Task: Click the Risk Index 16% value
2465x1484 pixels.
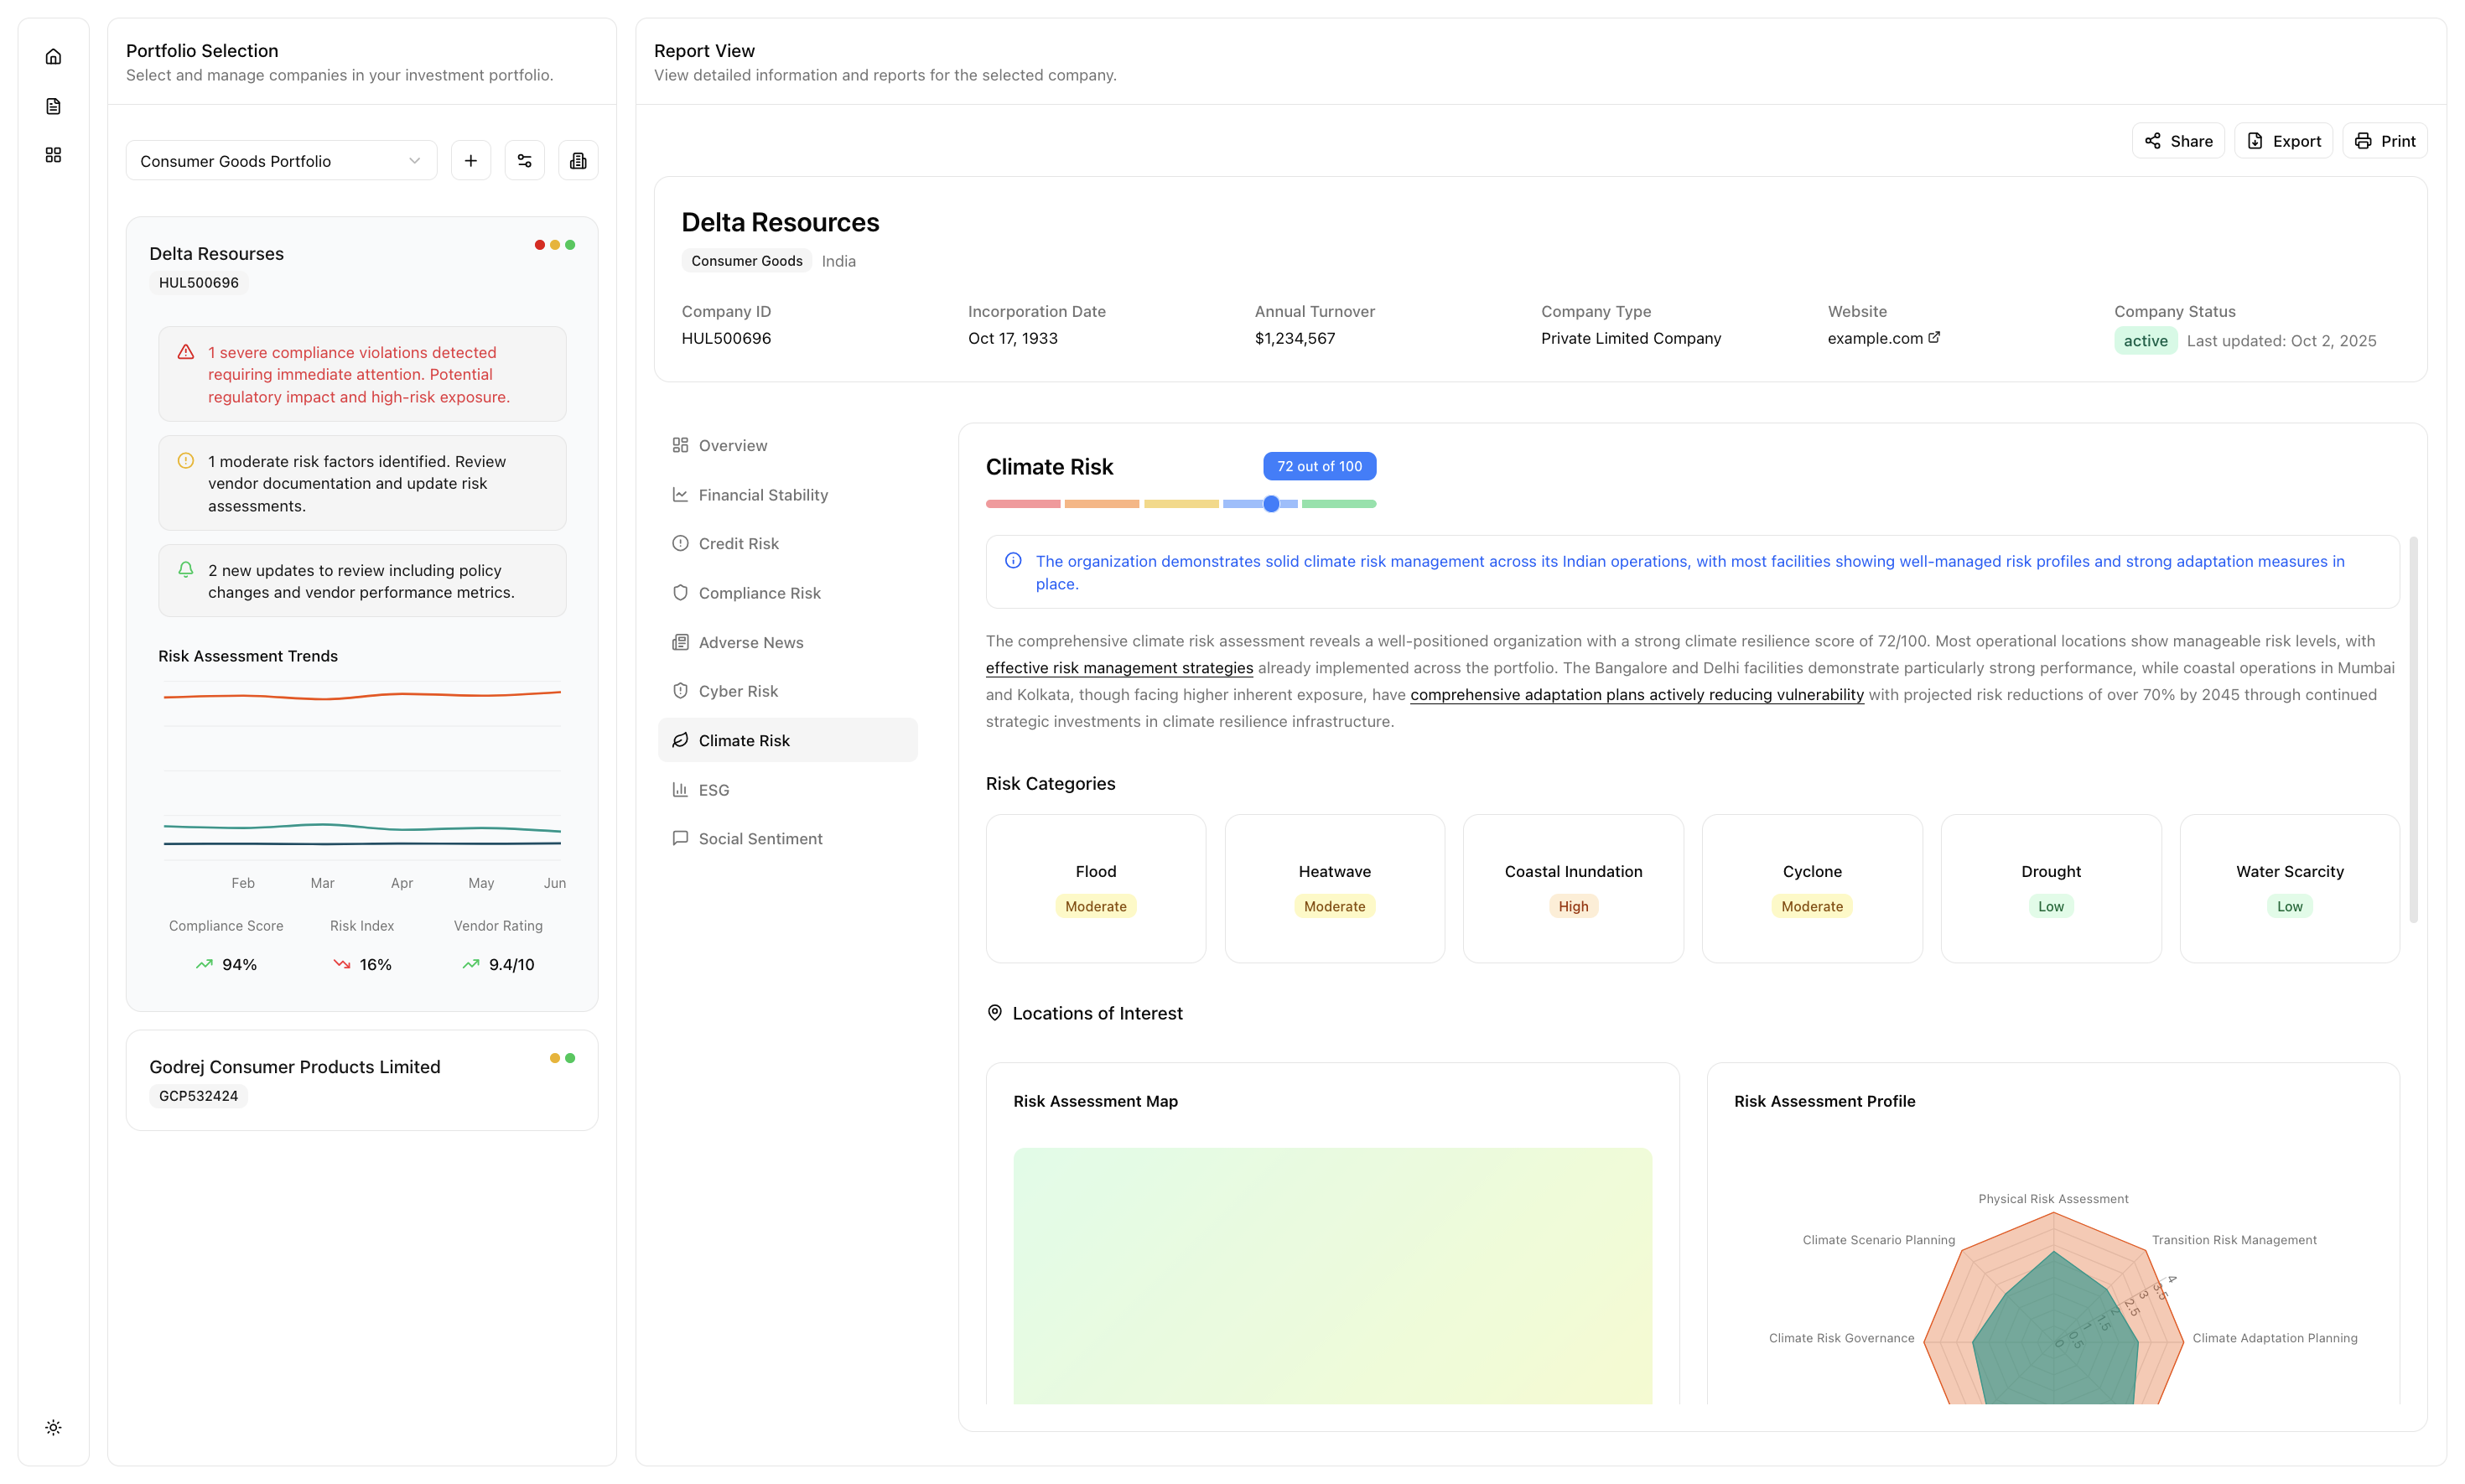Action: pyautogui.click(x=375, y=965)
